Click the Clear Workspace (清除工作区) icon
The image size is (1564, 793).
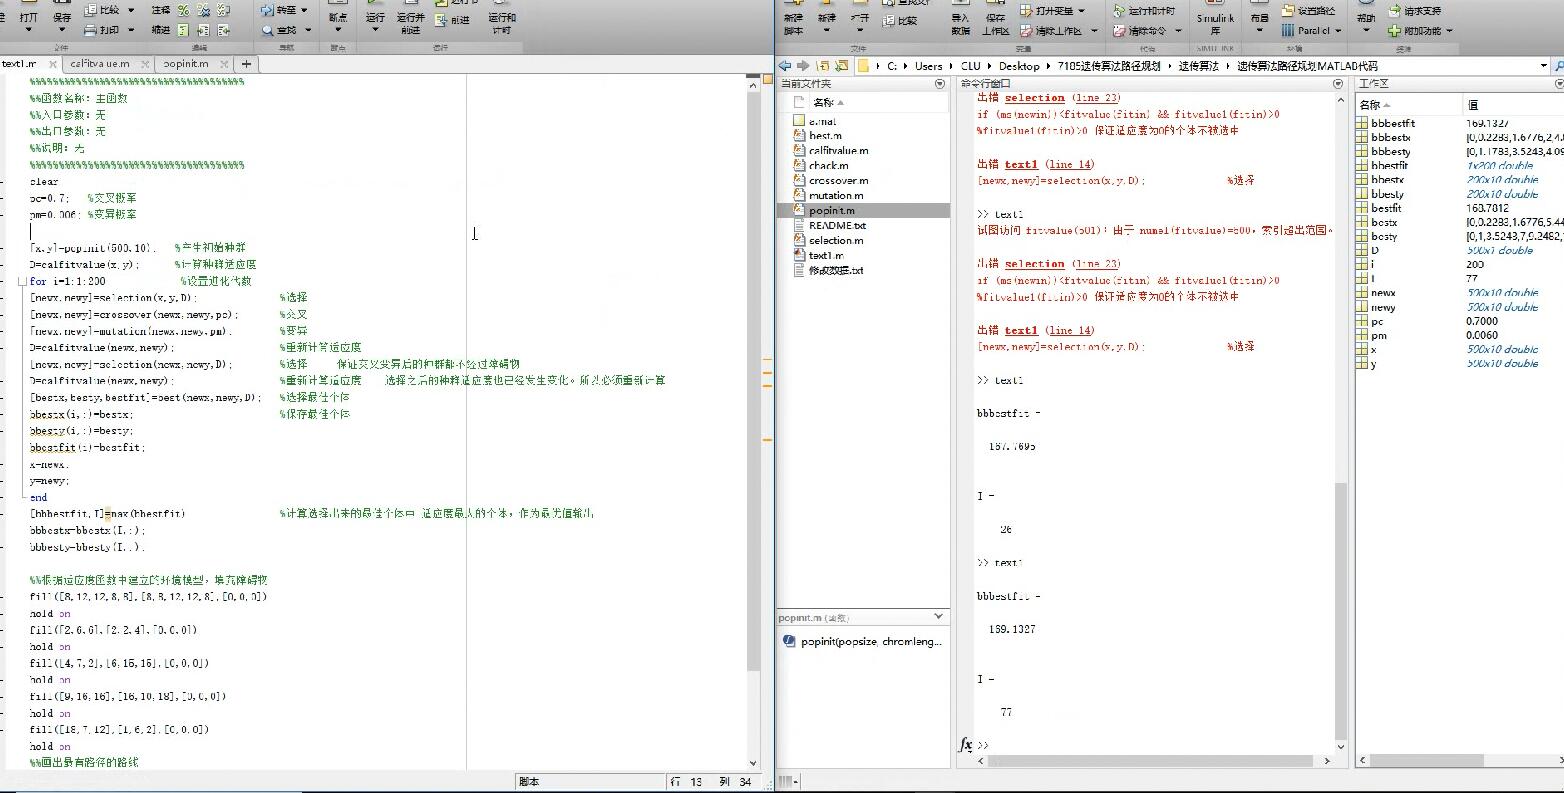coord(1027,30)
